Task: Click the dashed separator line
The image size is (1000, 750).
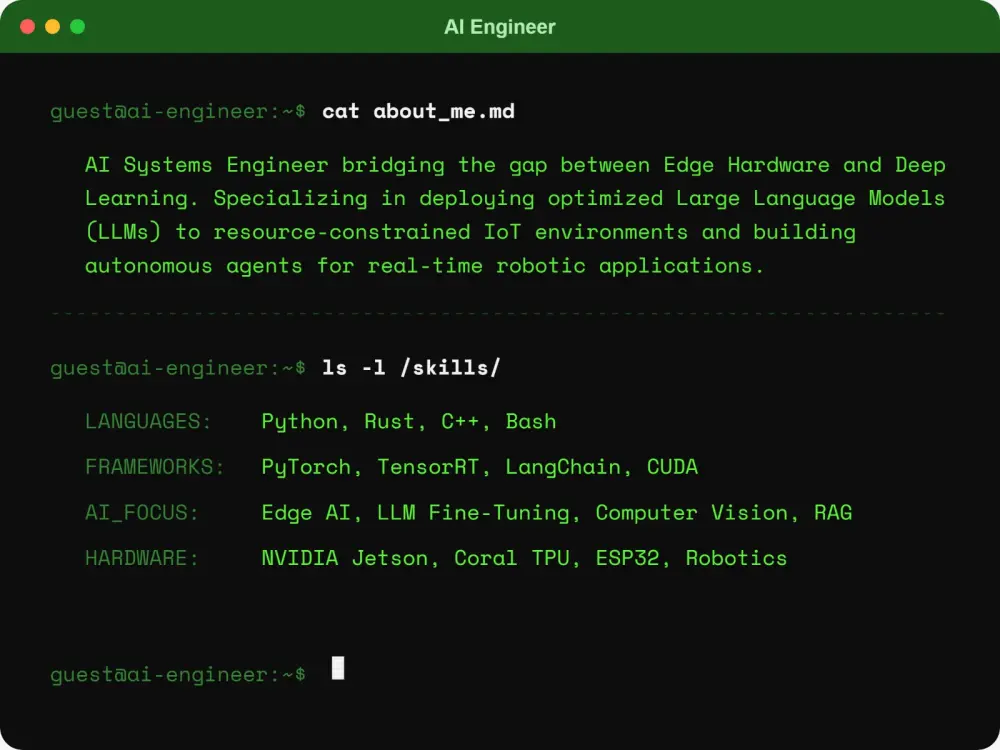Action: click(498, 313)
